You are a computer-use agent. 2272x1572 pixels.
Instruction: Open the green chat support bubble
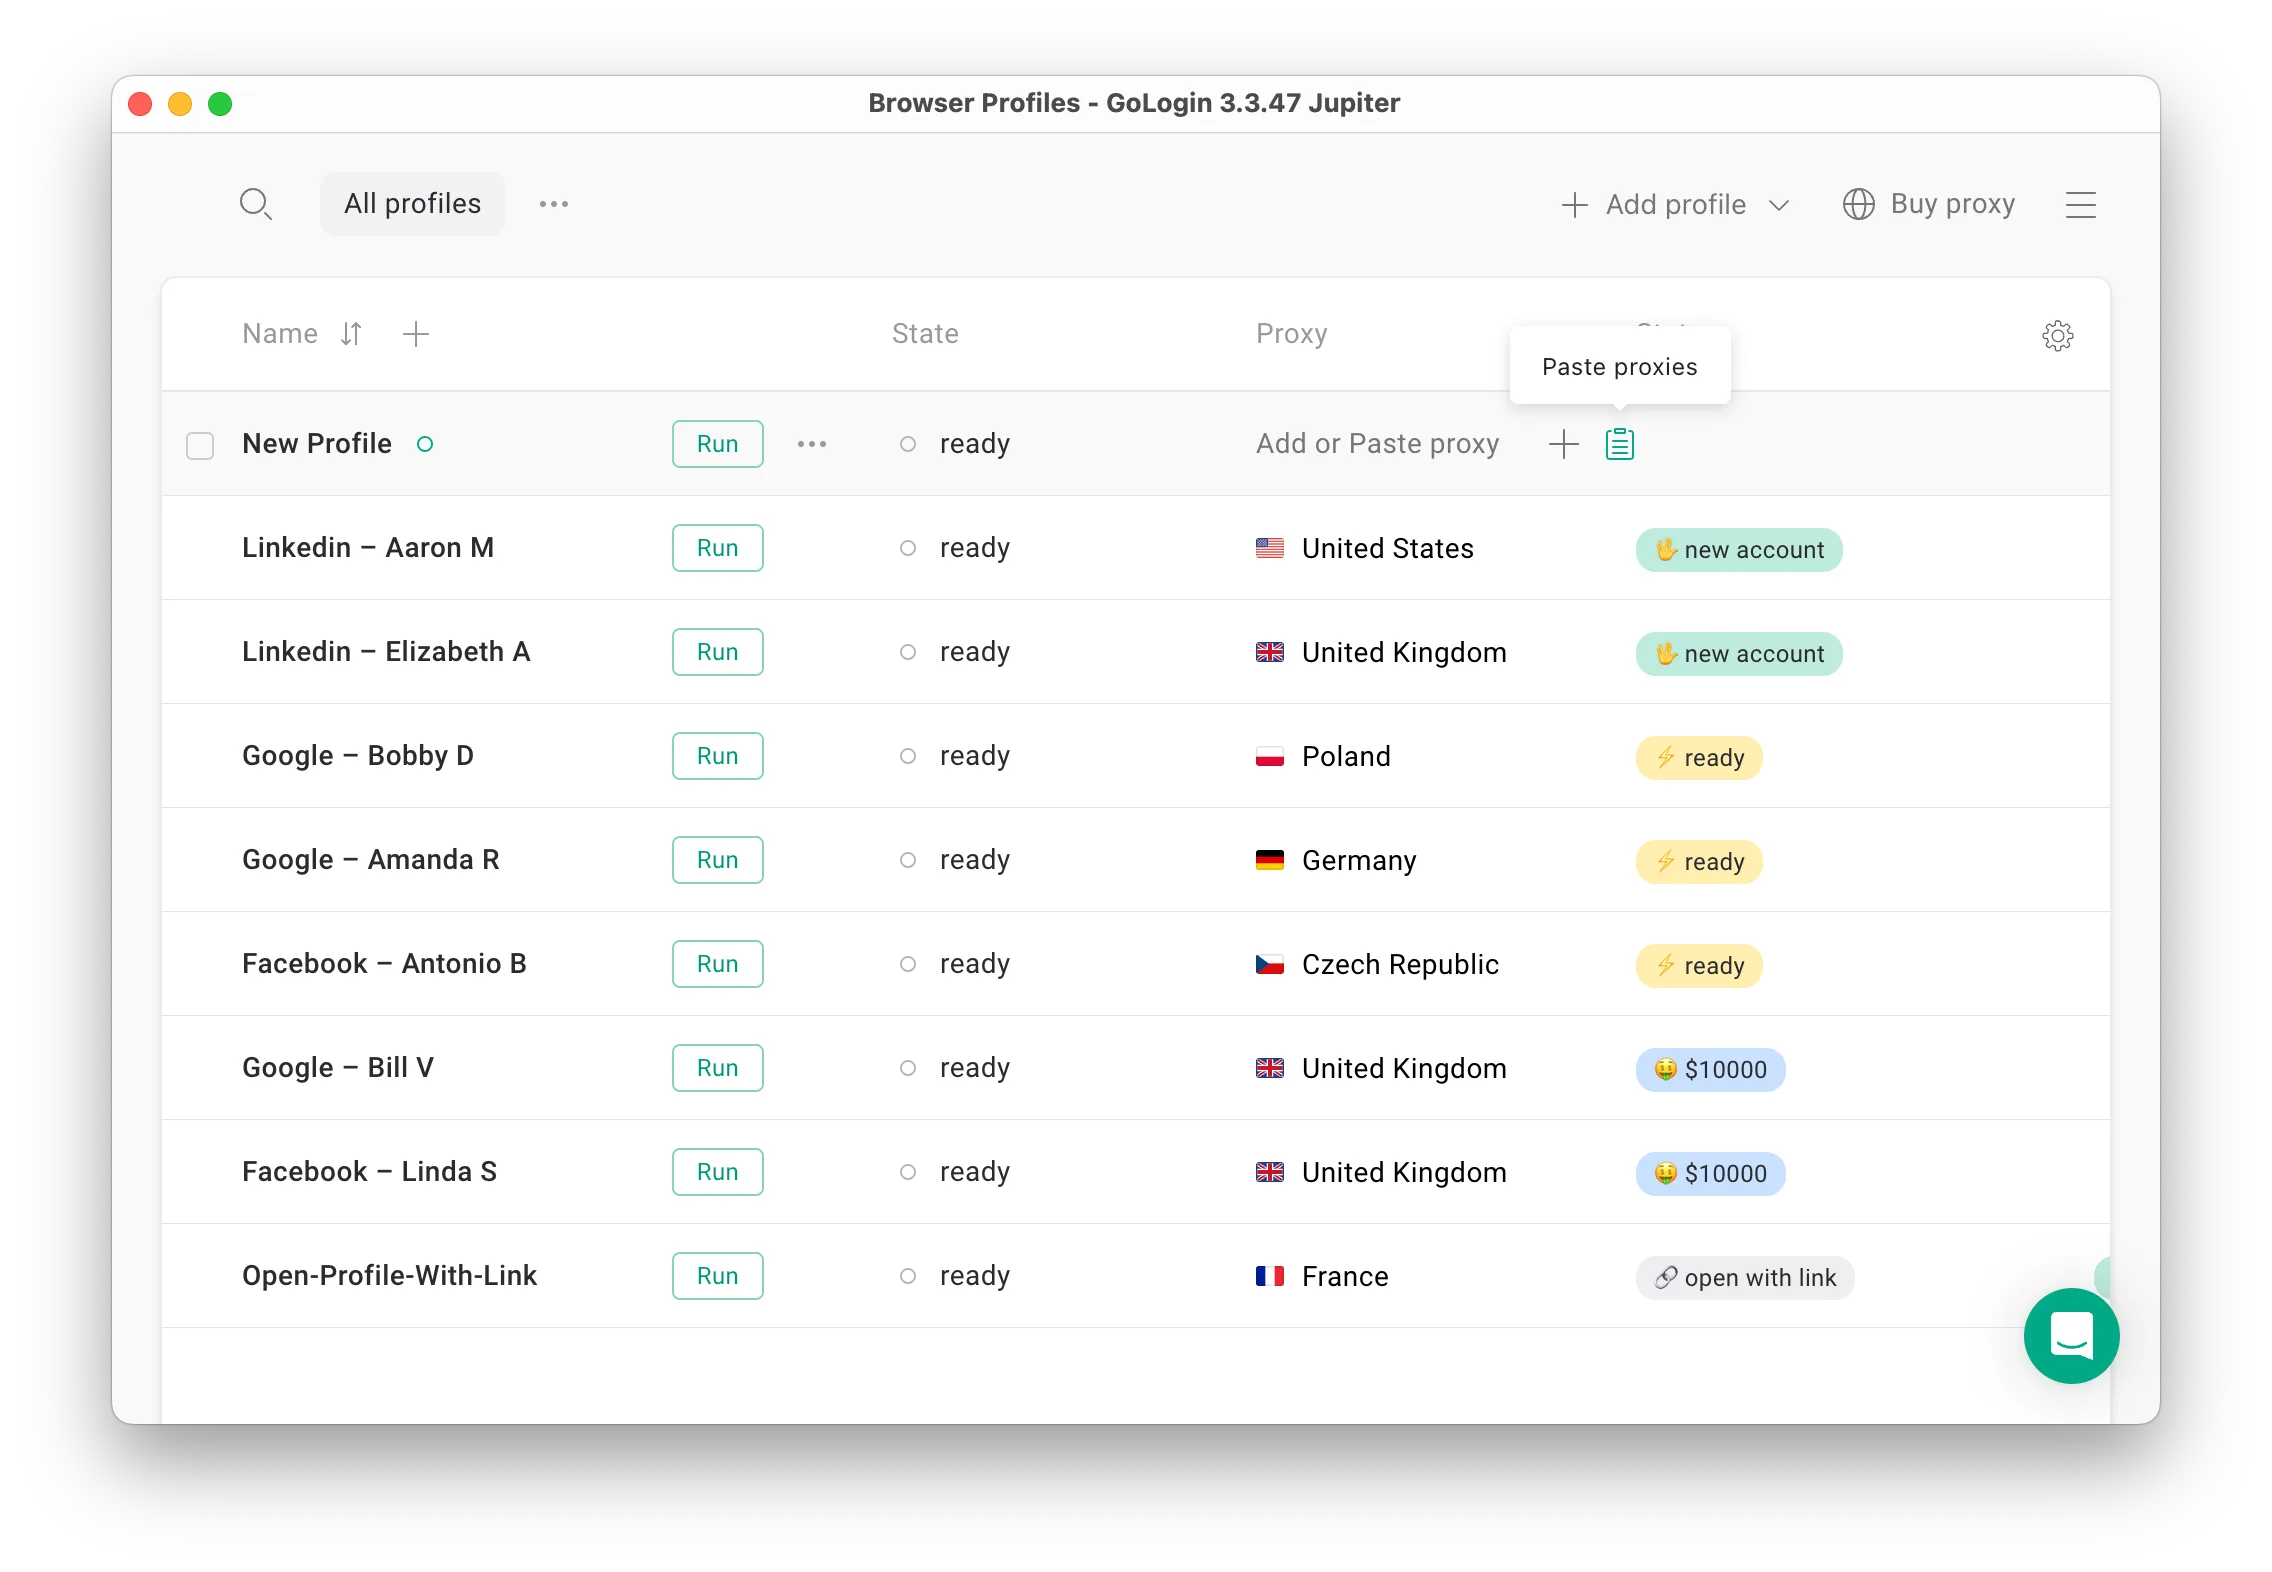click(x=2072, y=1336)
